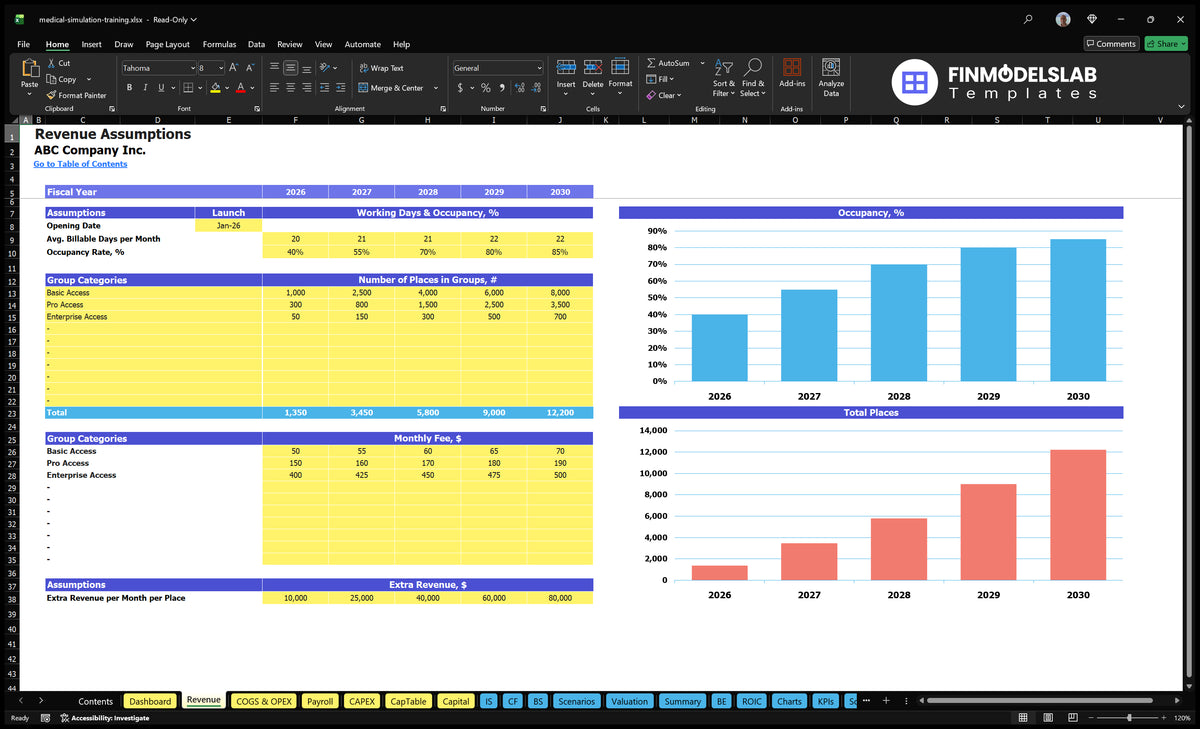Launch the Analyze Data tool
Viewport: 1200px width, 729px height.
point(831,67)
